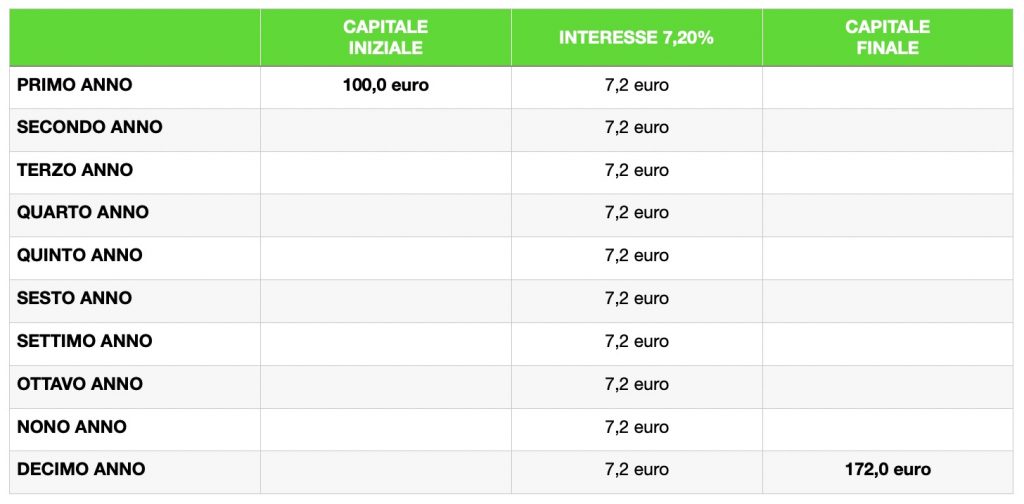This screenshot has width=1024, height=504.
Task: Select the SETTIMO ANNO row label
Action: 84,341
